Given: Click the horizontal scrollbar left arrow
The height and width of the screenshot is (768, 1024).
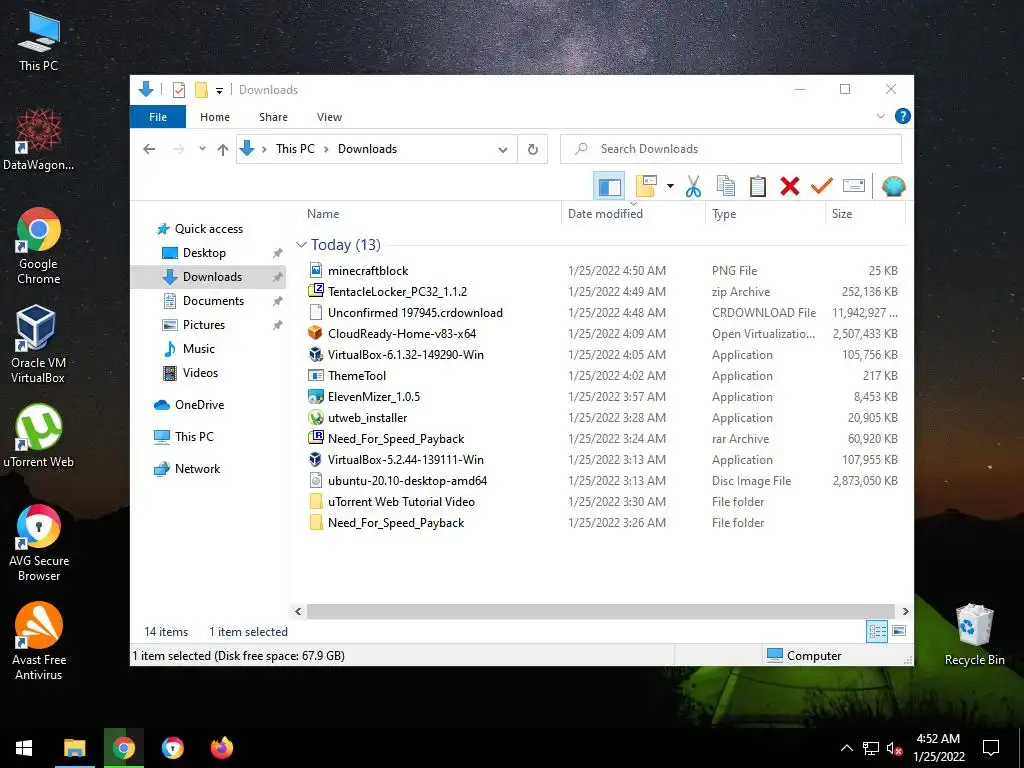Looking at the screenshot, I should coord(298,611).
